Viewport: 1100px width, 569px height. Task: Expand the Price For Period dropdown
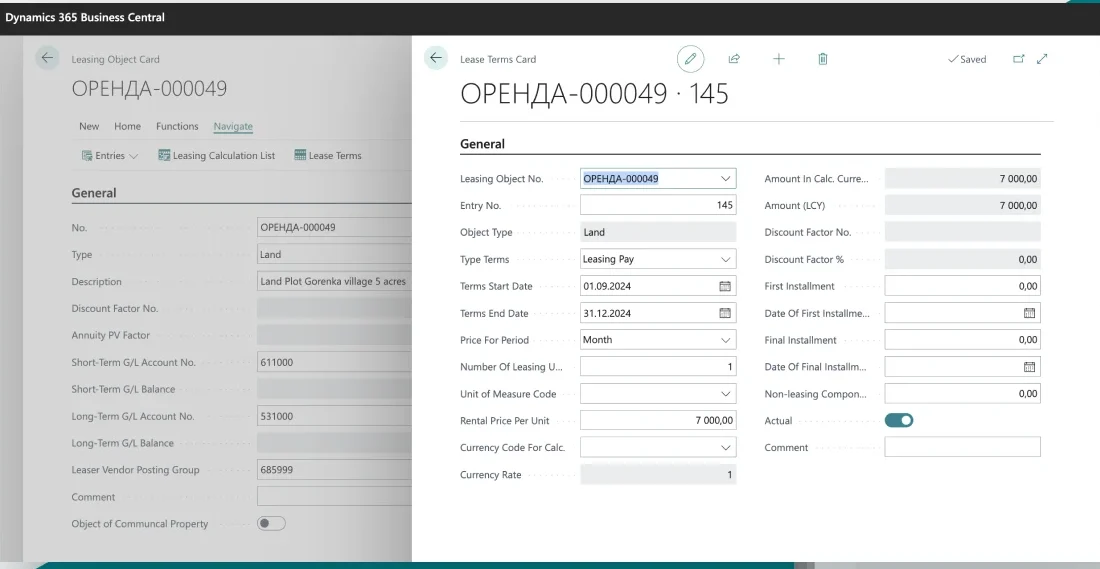click(725, 340)
